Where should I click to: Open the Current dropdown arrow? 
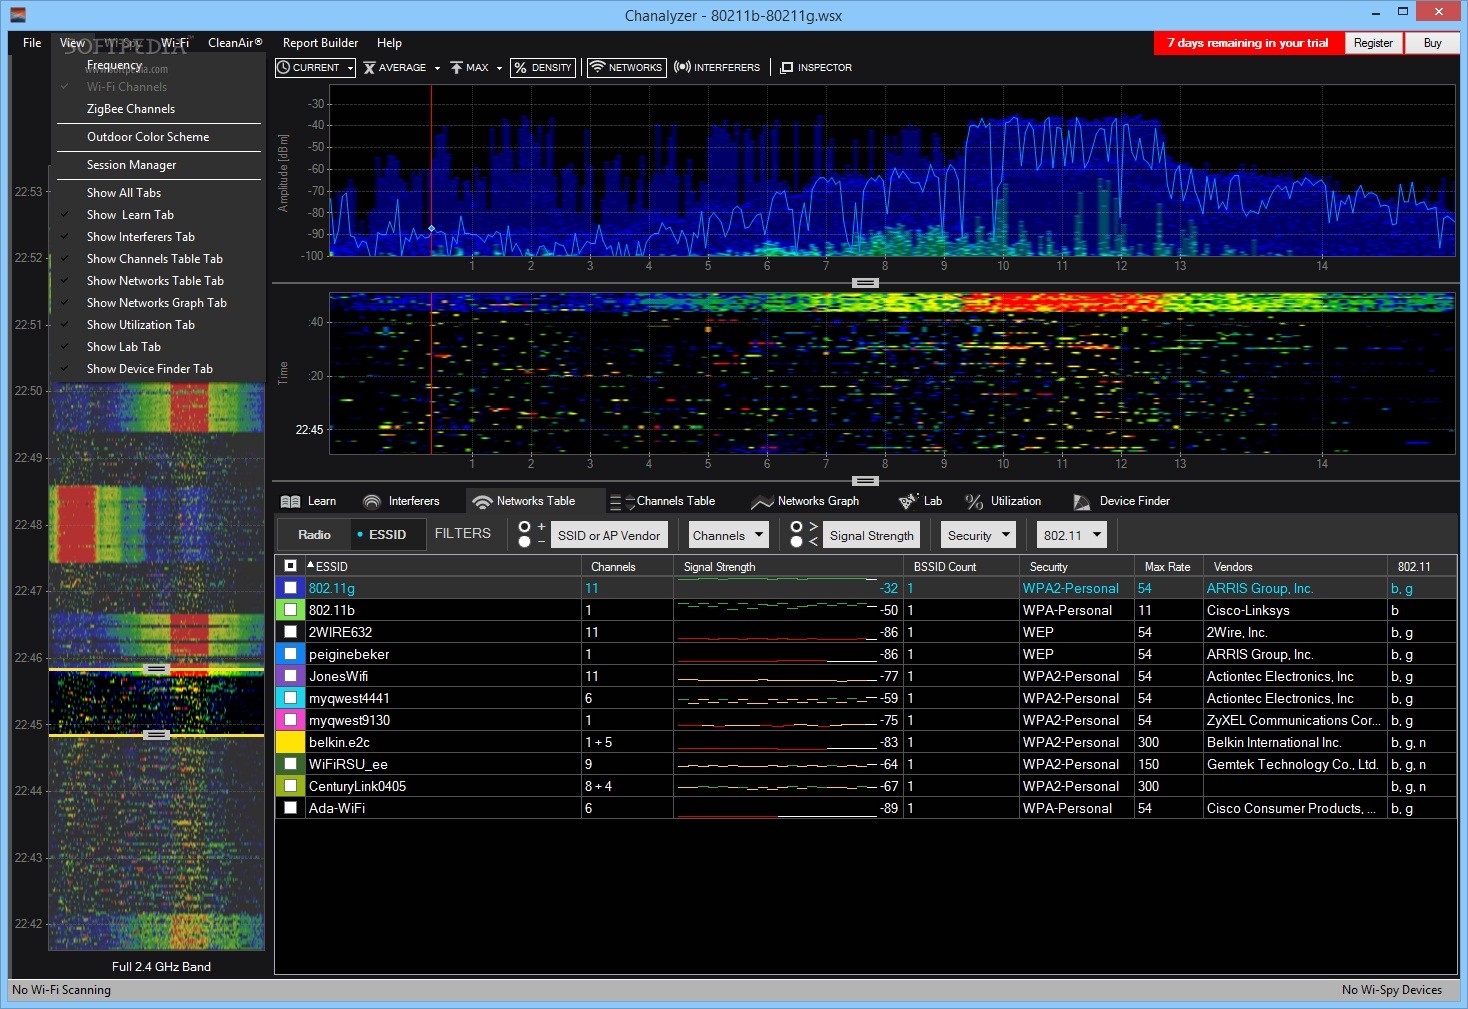point(350,68)
